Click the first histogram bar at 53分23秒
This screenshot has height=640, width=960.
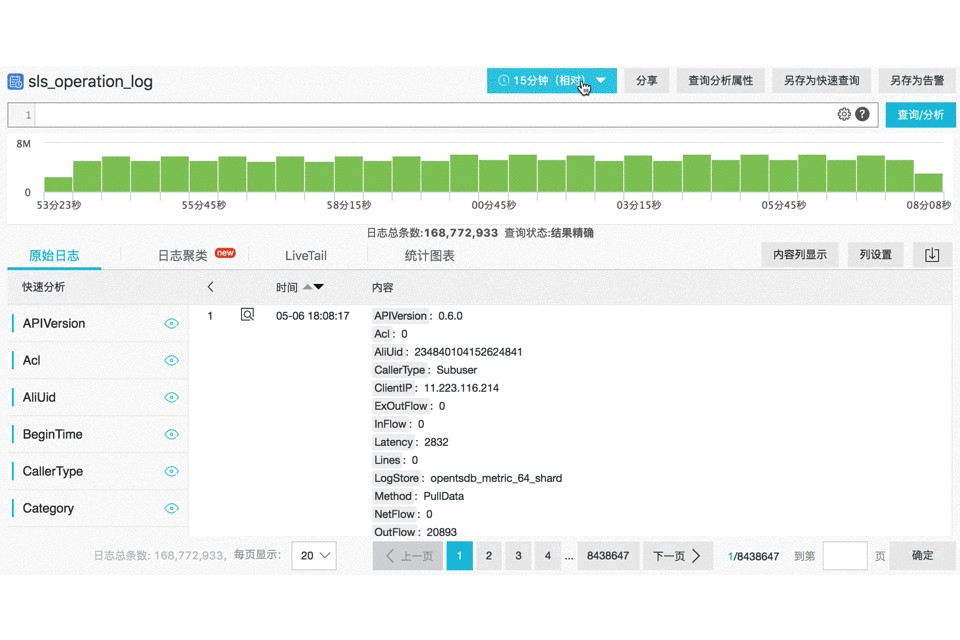coord(58,184)
